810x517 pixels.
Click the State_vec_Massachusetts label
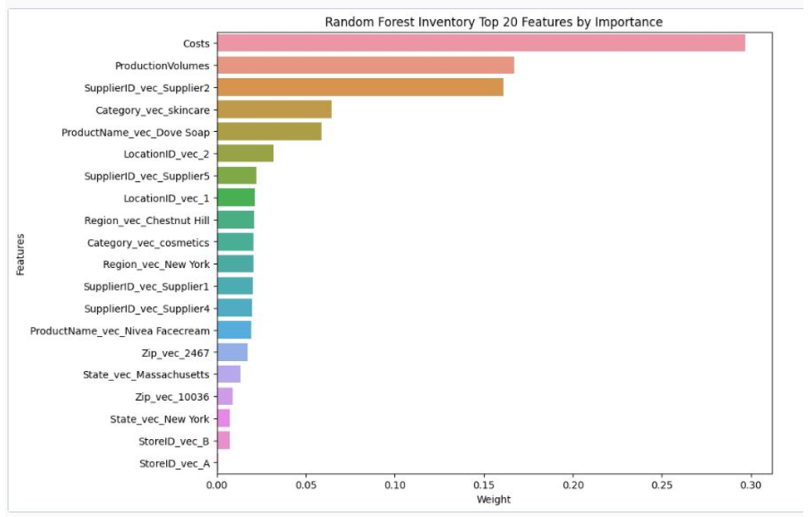tap(146, 374)
